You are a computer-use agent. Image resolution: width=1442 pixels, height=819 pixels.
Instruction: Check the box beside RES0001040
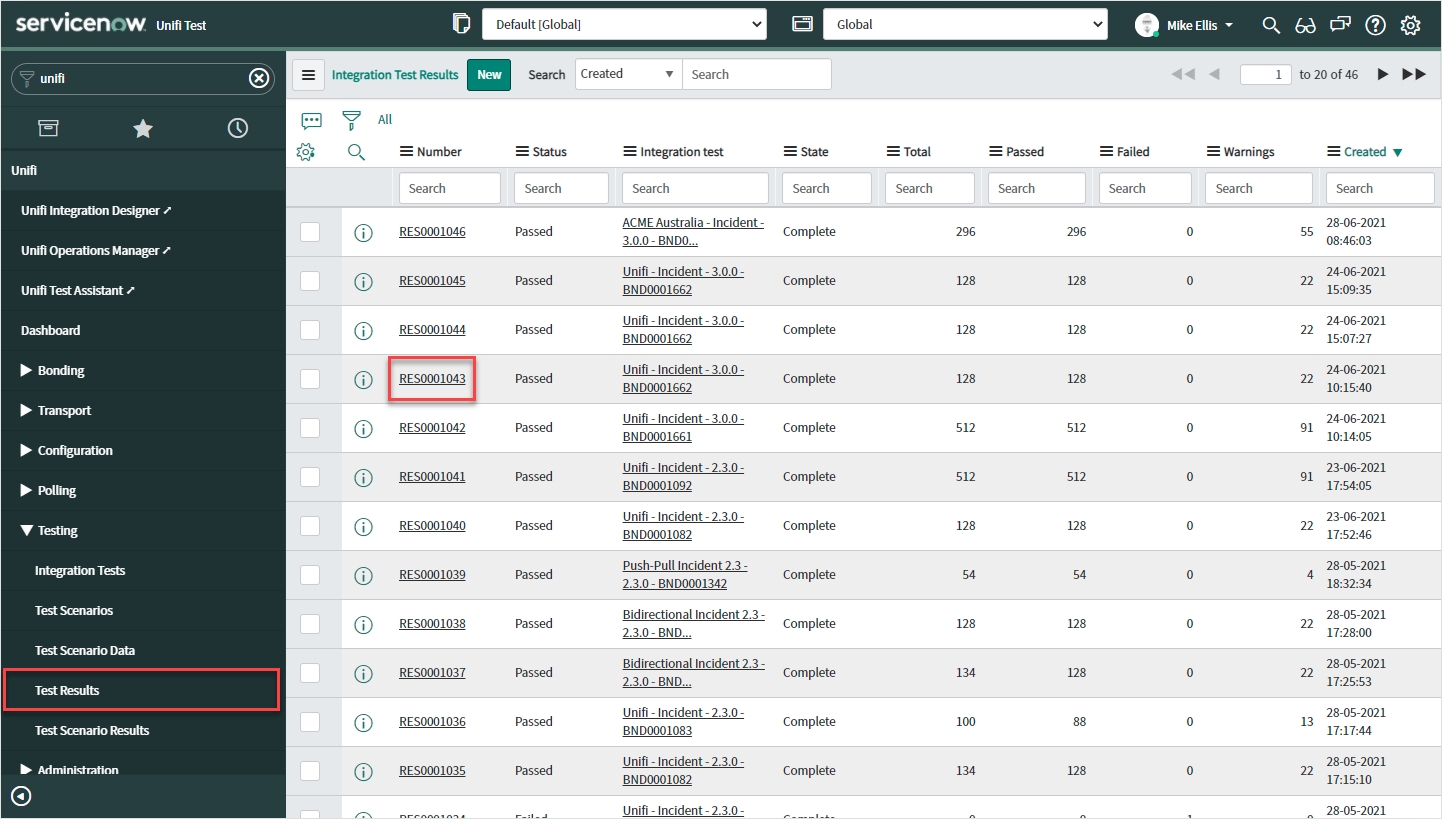310,526
